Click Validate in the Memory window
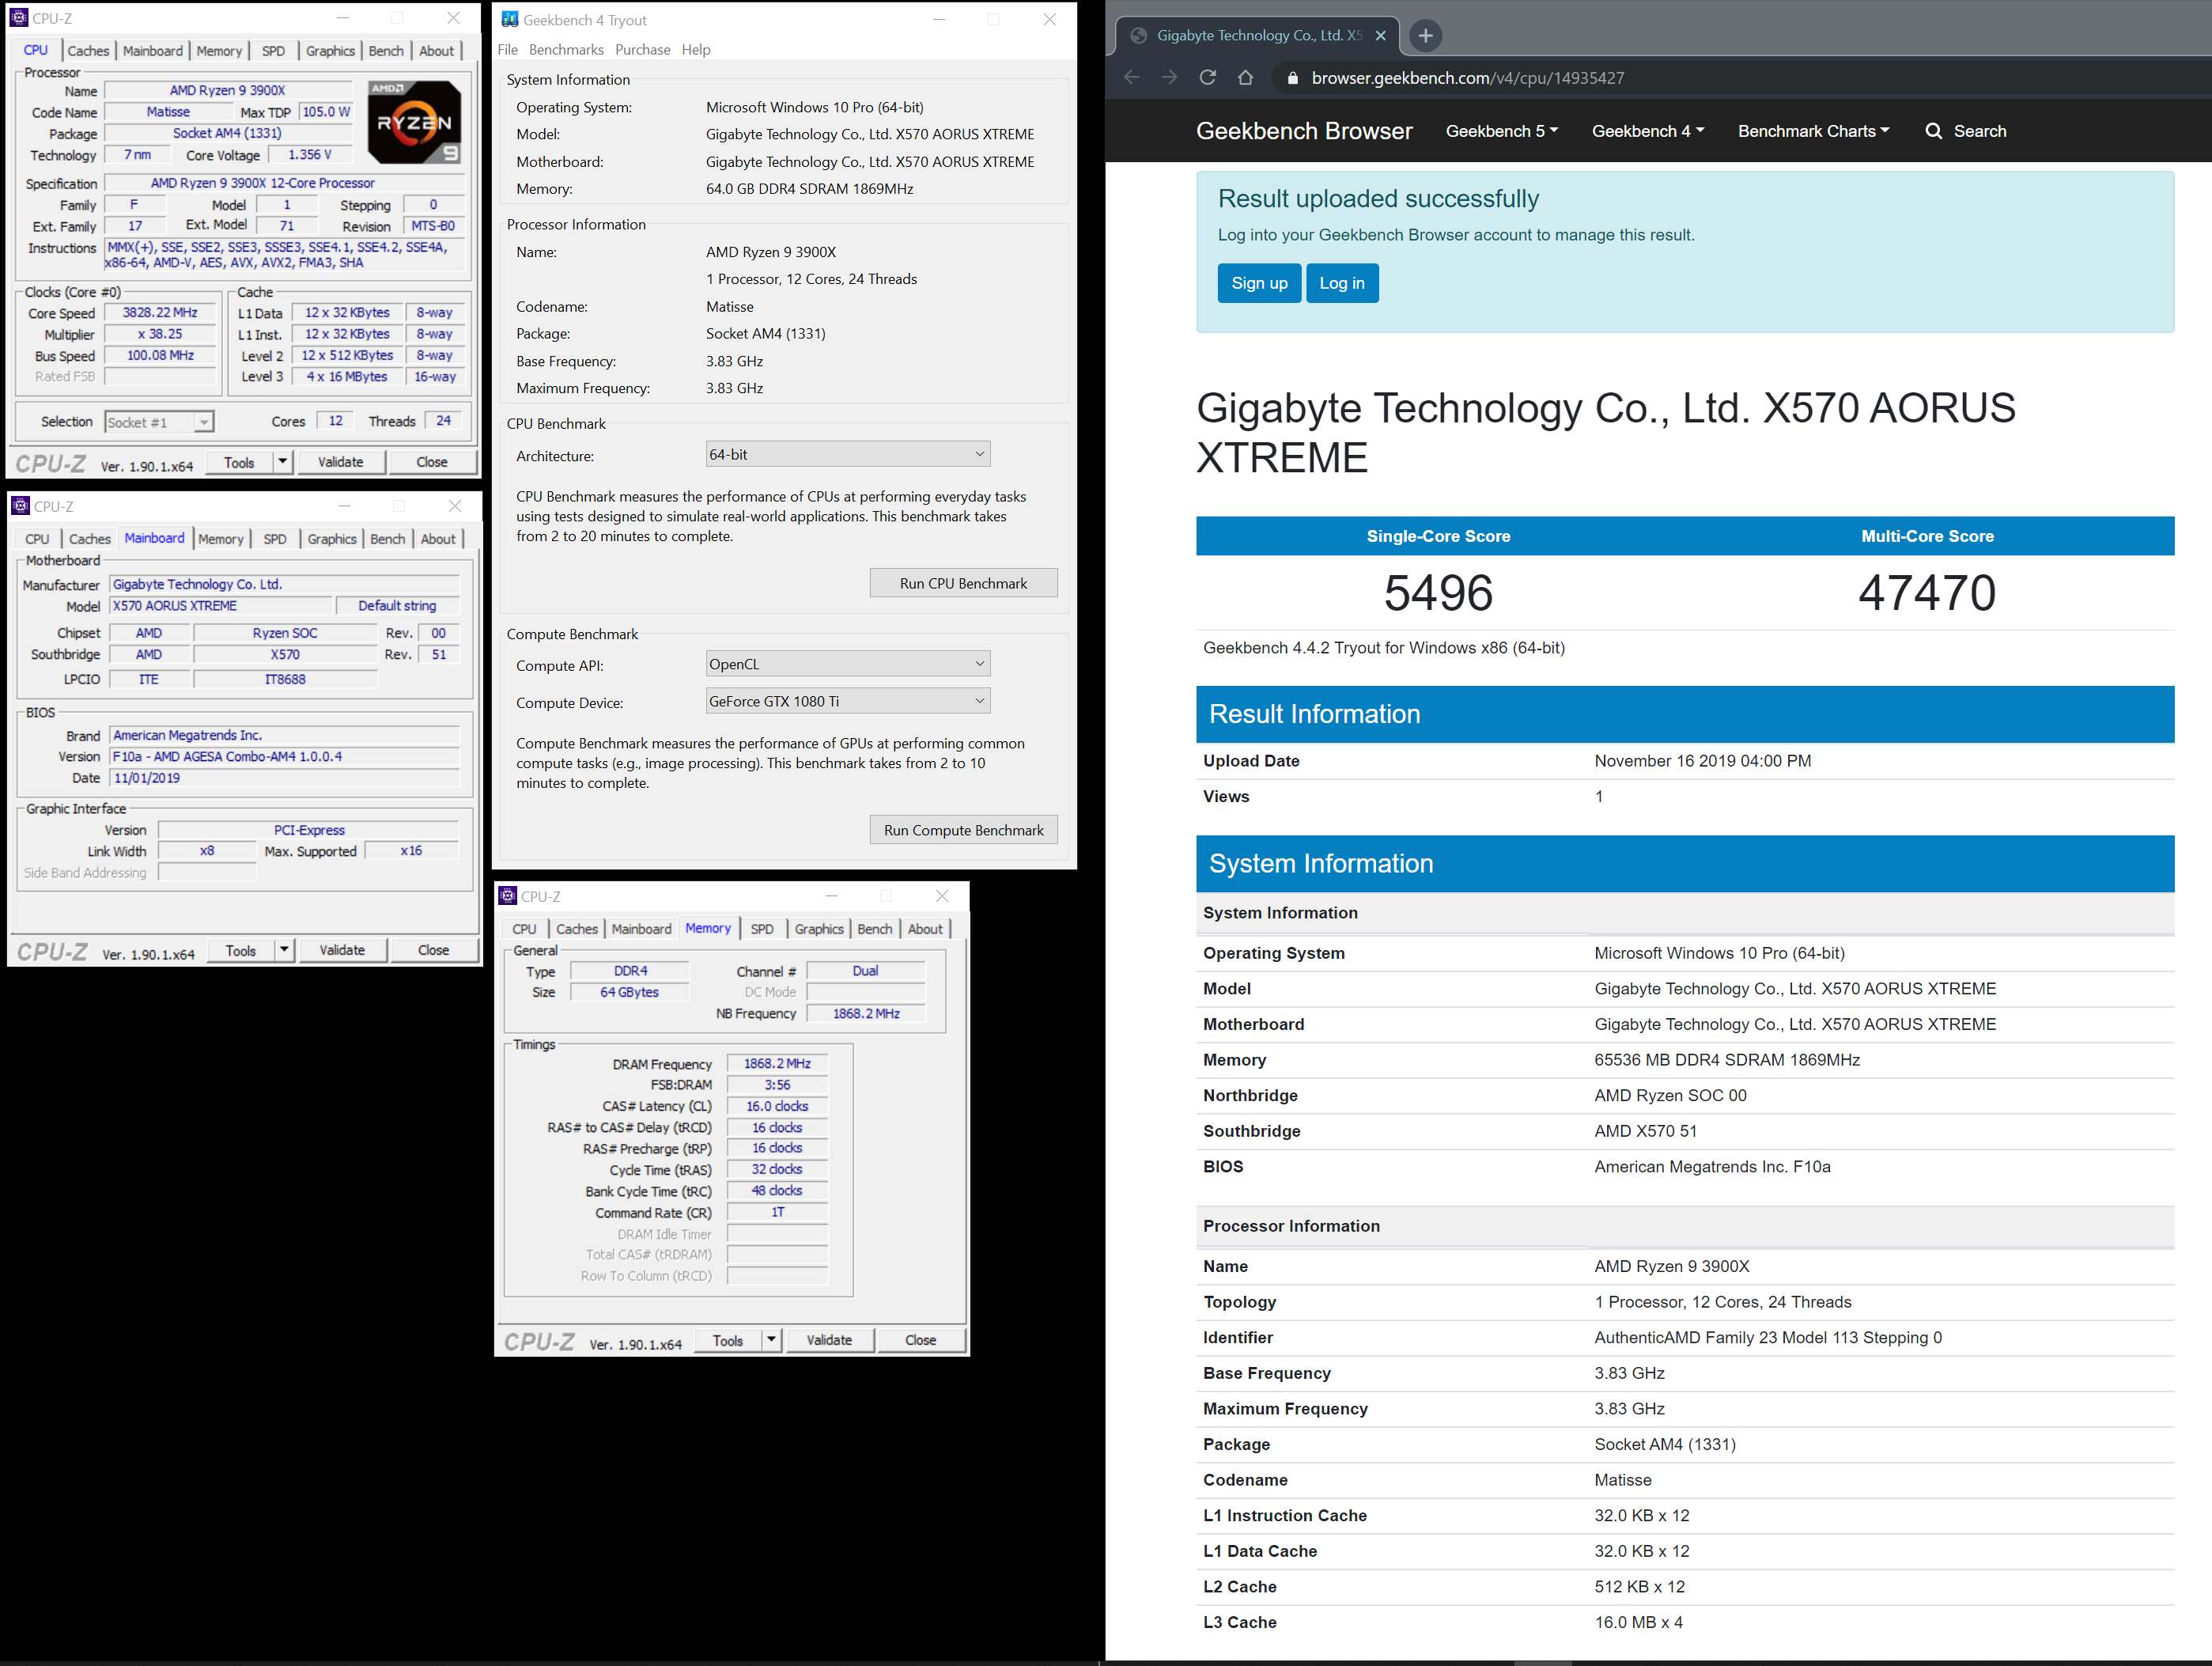Image resolution: width=2212 pixels, height=1666 pixels. coord(829,1340)
